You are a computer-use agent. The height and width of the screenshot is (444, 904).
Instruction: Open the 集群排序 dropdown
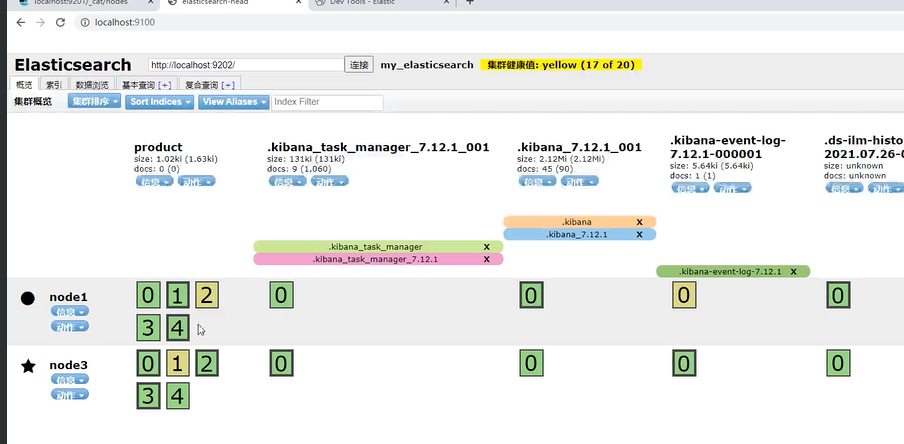coord(94,101)
